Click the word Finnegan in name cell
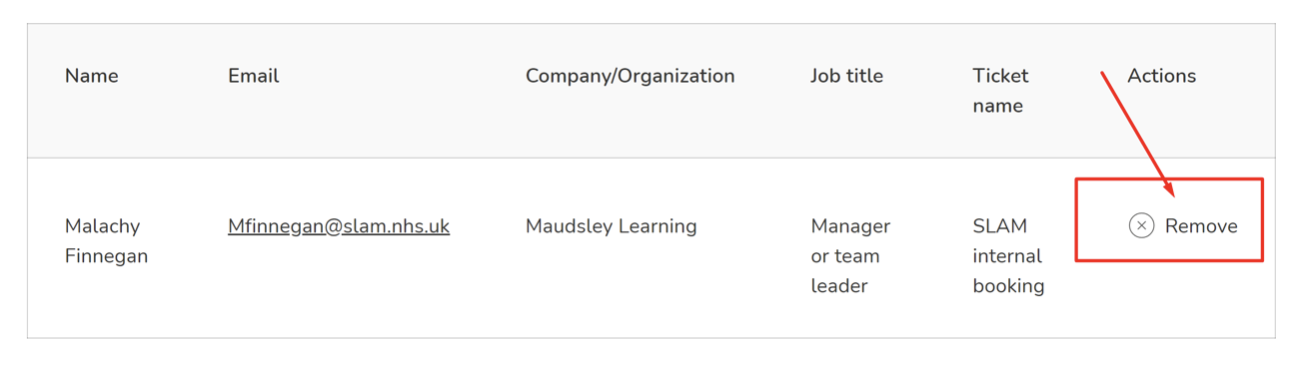Screen dimensions: 1312x380 coord(106,257)
